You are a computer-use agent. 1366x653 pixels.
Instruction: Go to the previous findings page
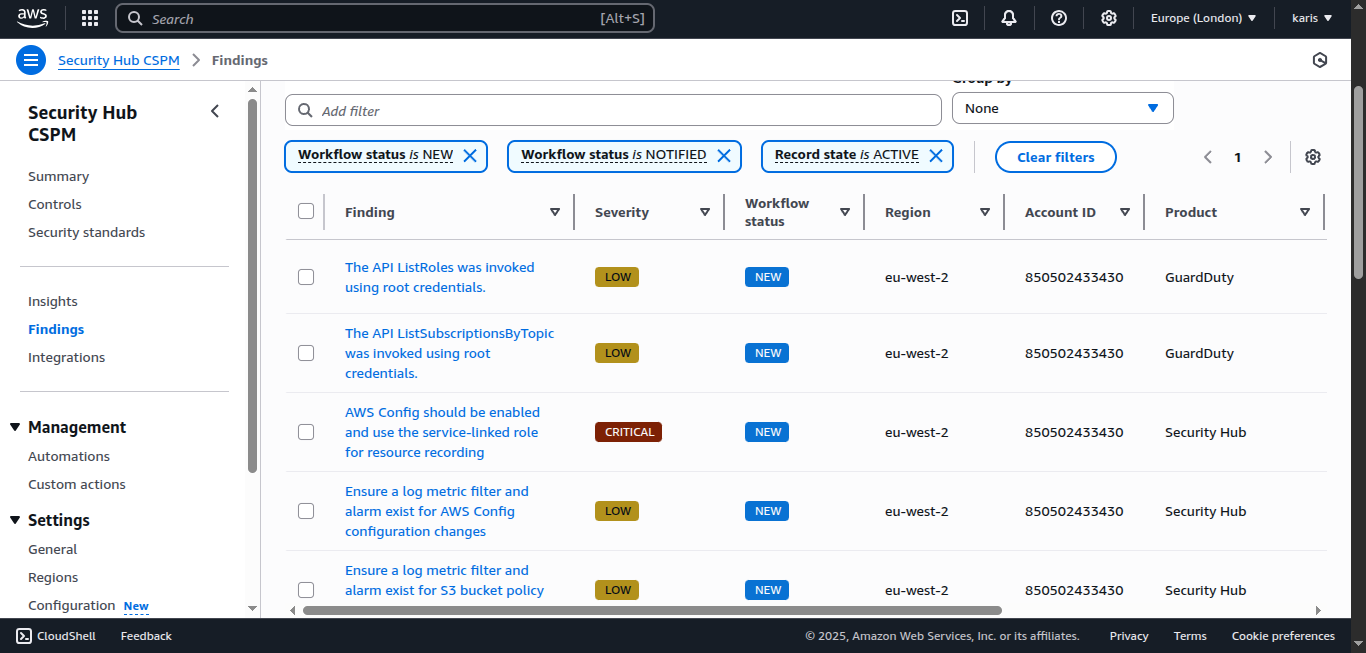1208,157
